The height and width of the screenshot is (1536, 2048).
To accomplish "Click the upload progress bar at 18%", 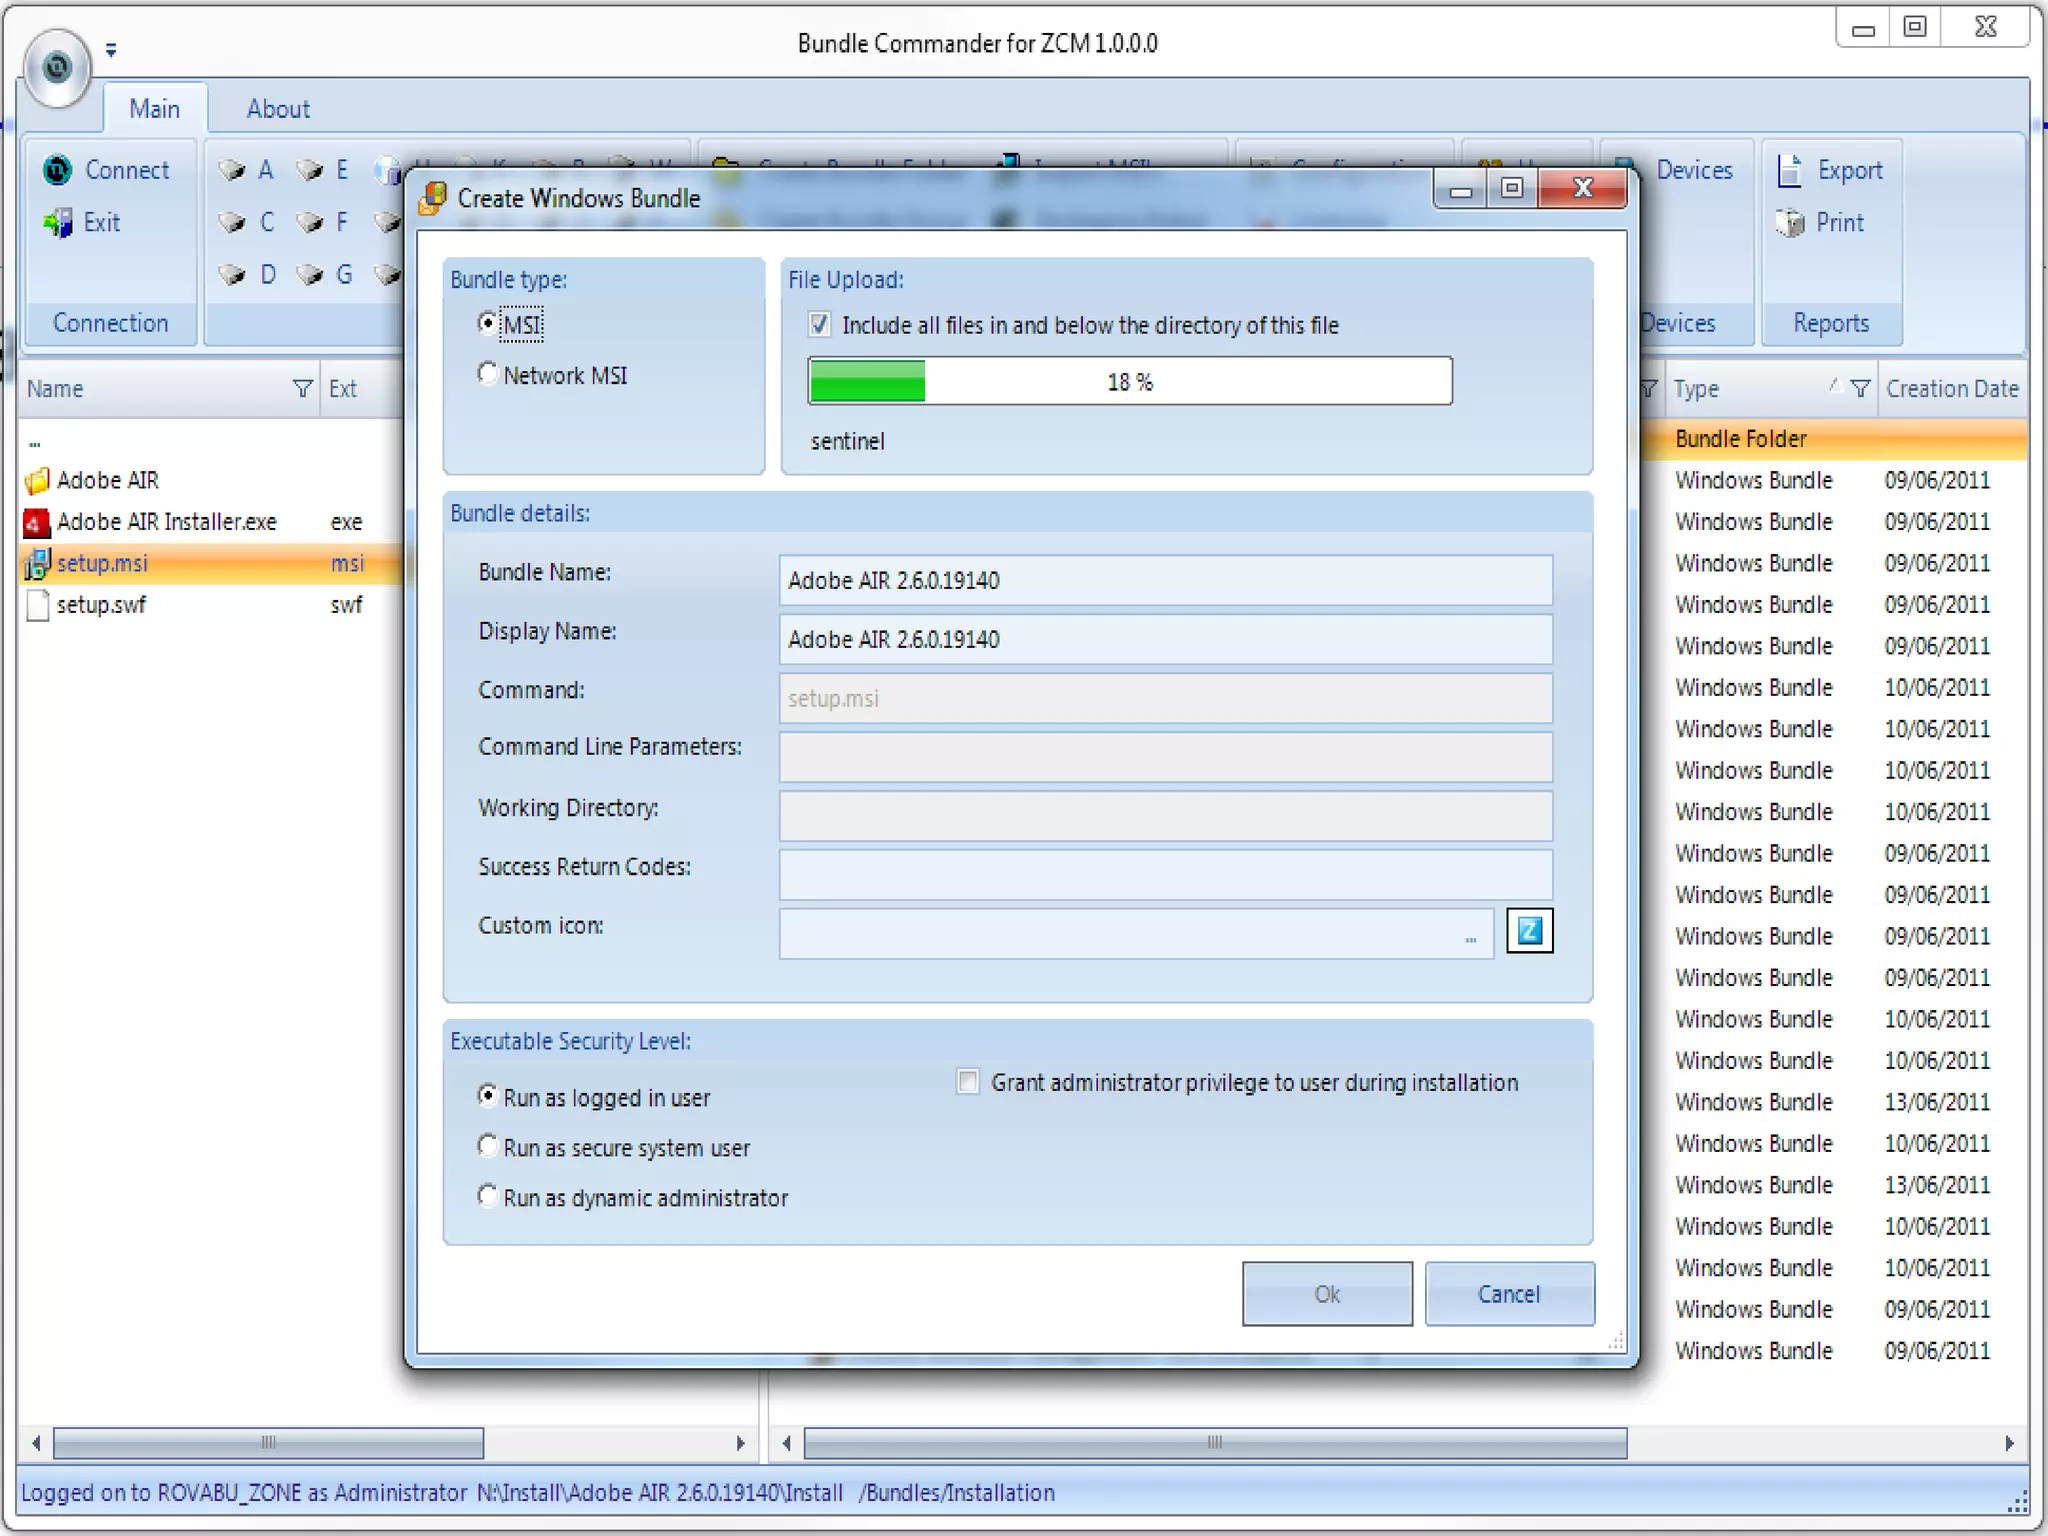I will click(1129, 381).
